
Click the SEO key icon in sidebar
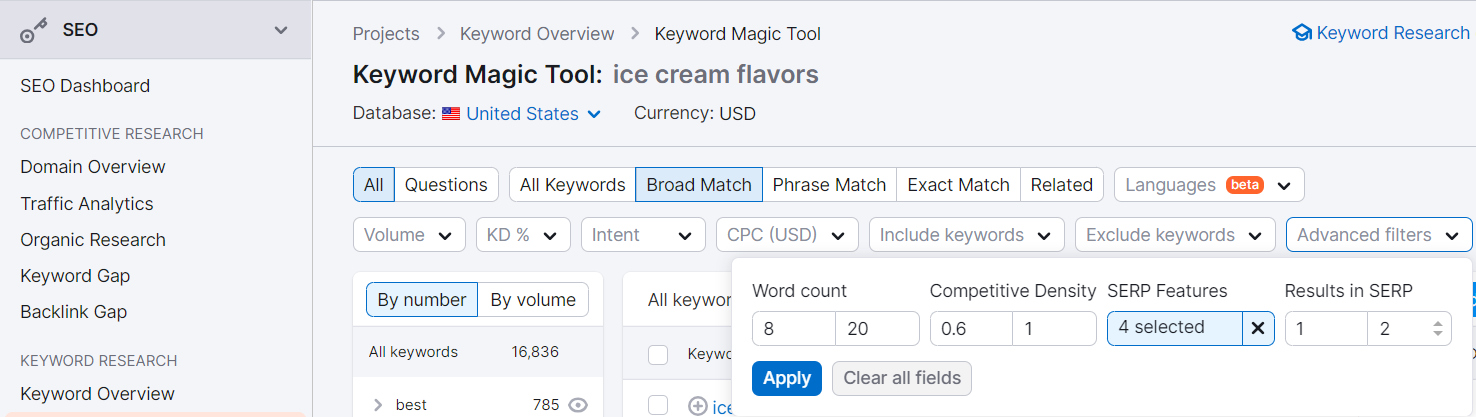tap(35, 31)
